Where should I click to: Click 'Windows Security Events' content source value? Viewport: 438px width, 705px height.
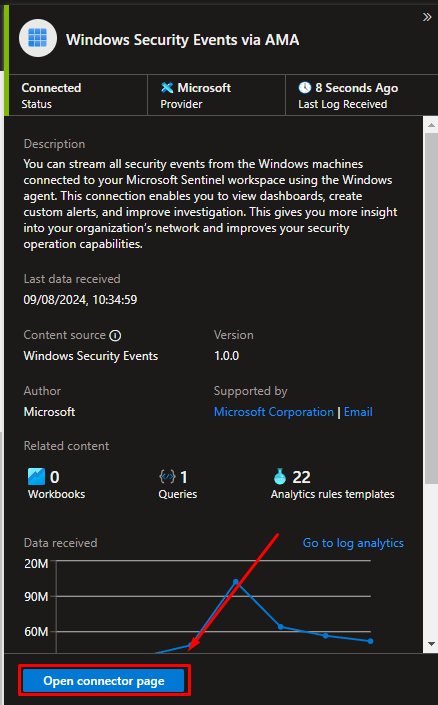[x=91, y=356]
